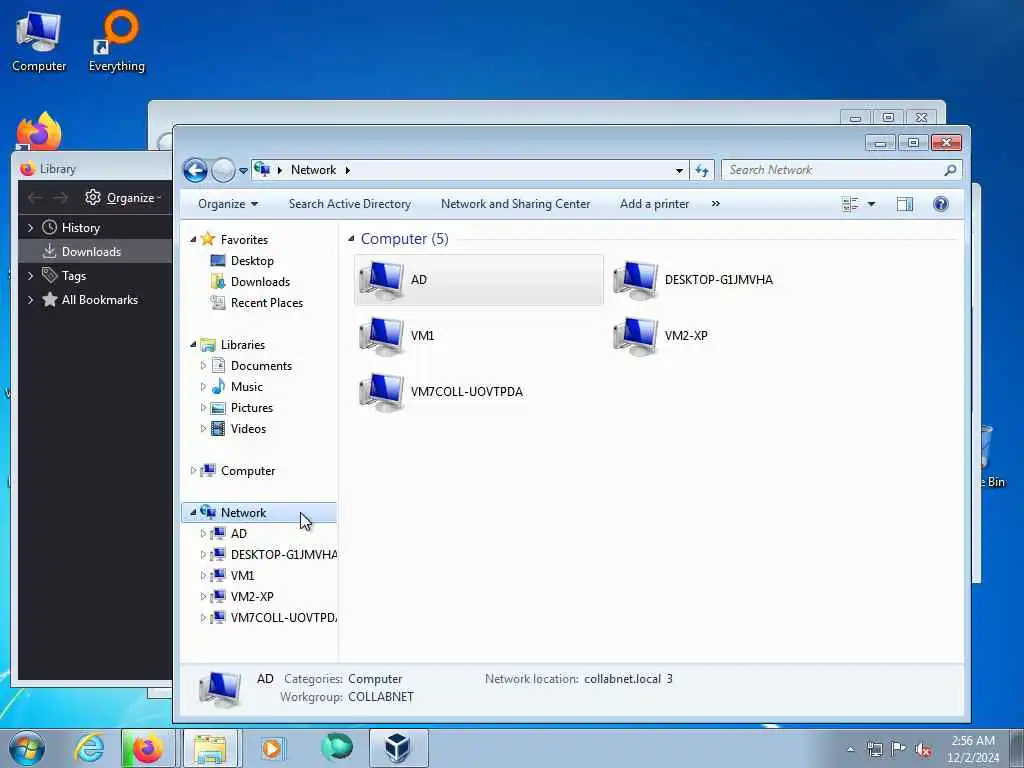The height and width of the screenshot is (768, 1024).
Task: Click the search magnifier icon in Explorer
Action: 950,170
